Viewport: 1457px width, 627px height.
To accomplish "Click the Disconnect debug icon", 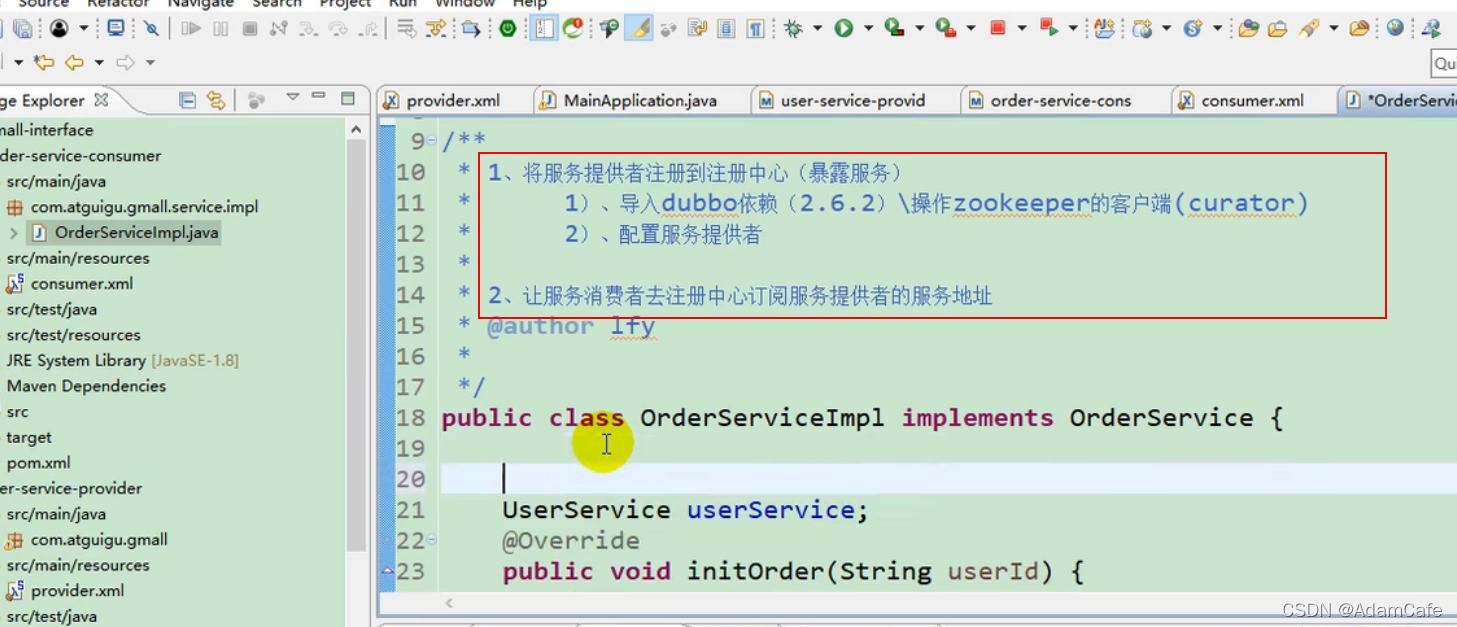I will (279, 29).
